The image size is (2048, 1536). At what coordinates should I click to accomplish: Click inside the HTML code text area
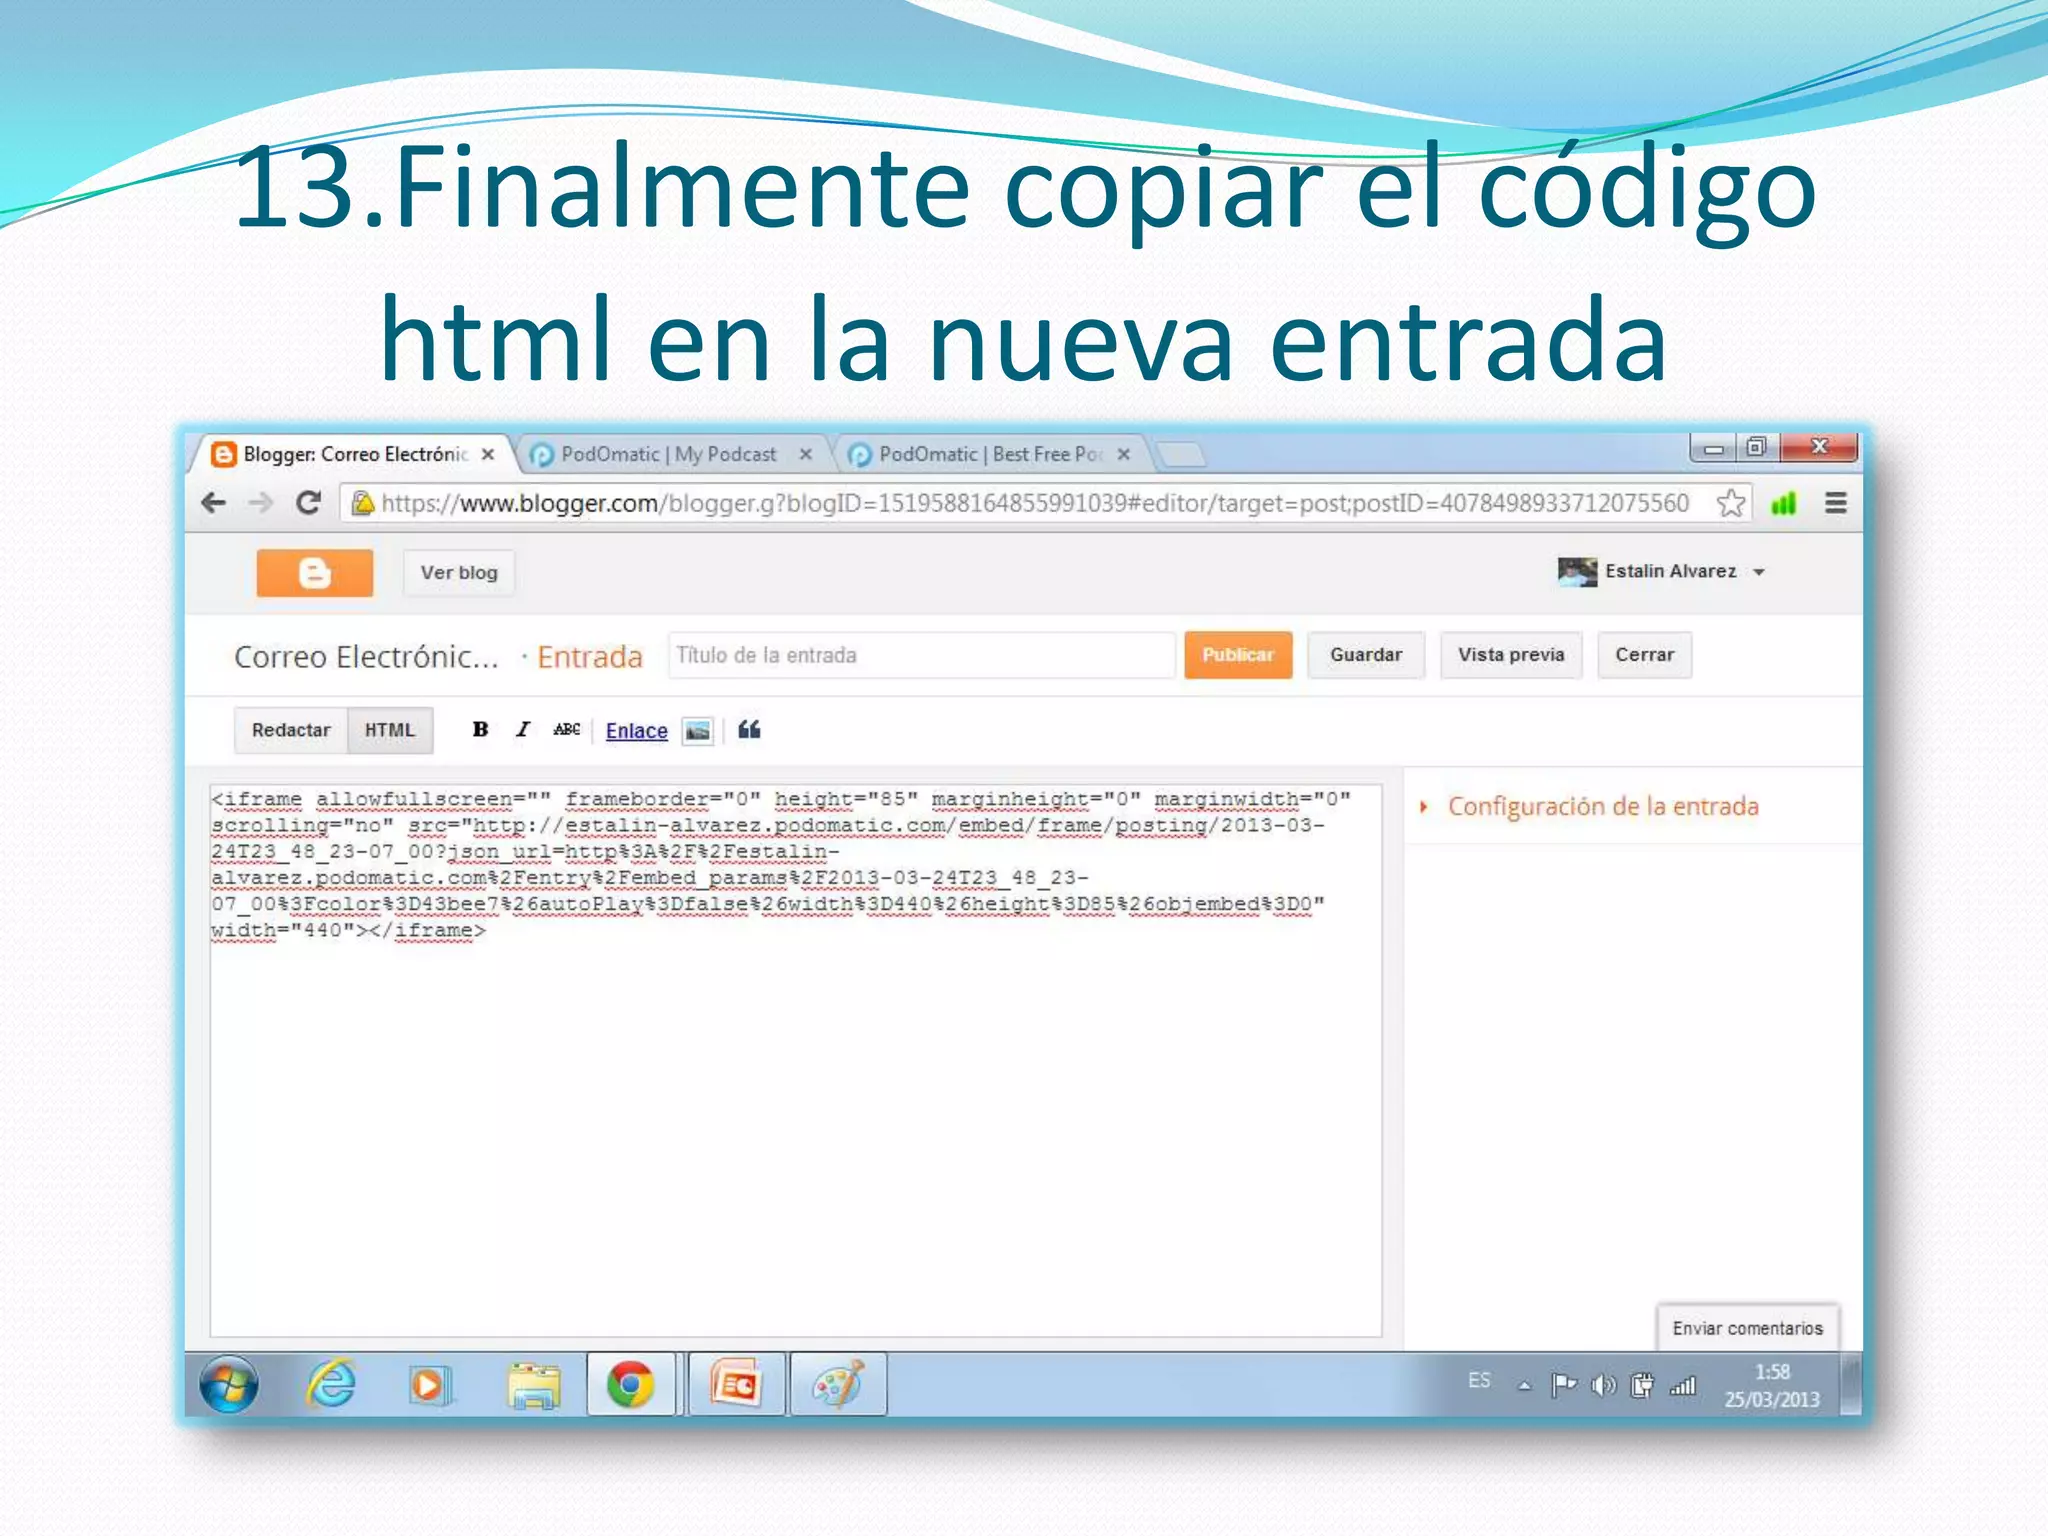click(796, 1060)
